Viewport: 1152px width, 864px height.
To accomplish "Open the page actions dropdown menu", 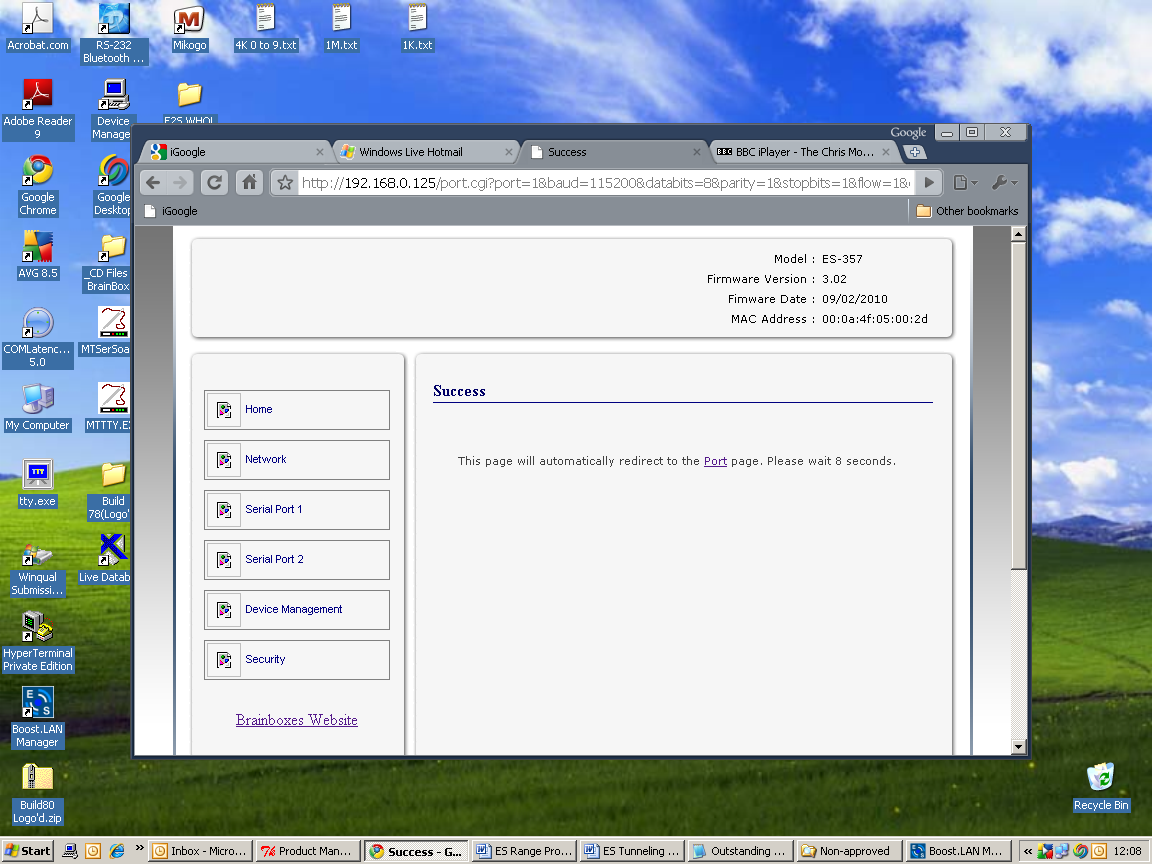I will coord(962,182).
